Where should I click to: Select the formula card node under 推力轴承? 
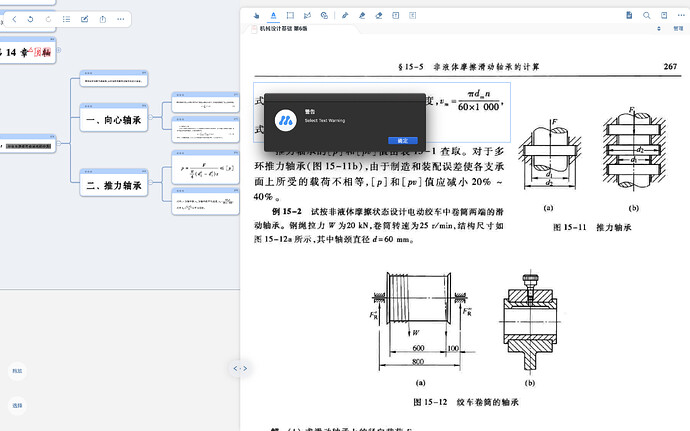click(206, 167)
